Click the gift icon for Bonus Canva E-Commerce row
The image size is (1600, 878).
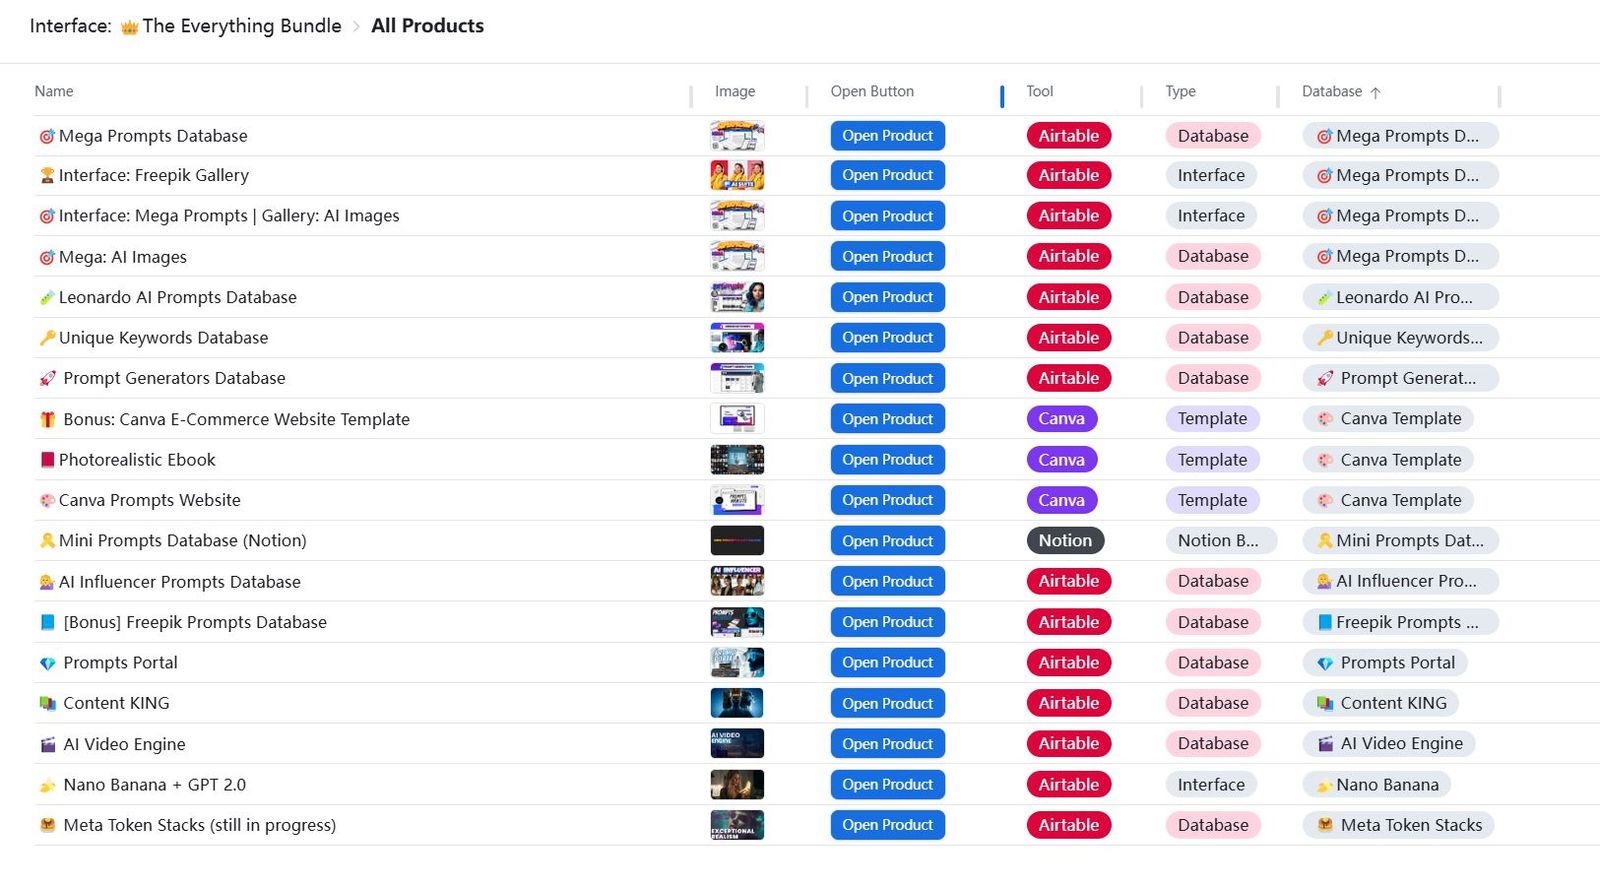coord(47,419)
